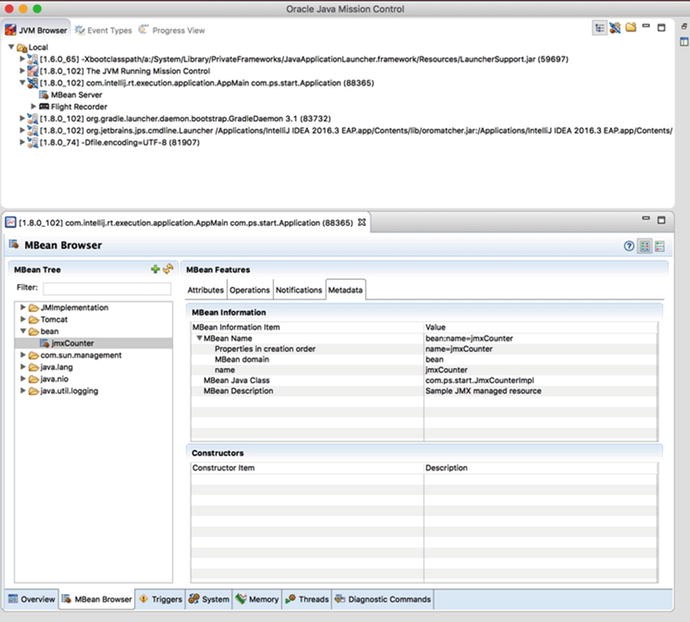Open the Triggers bottom tab
This screenshot has height=622, width=690.
(160, 599)
